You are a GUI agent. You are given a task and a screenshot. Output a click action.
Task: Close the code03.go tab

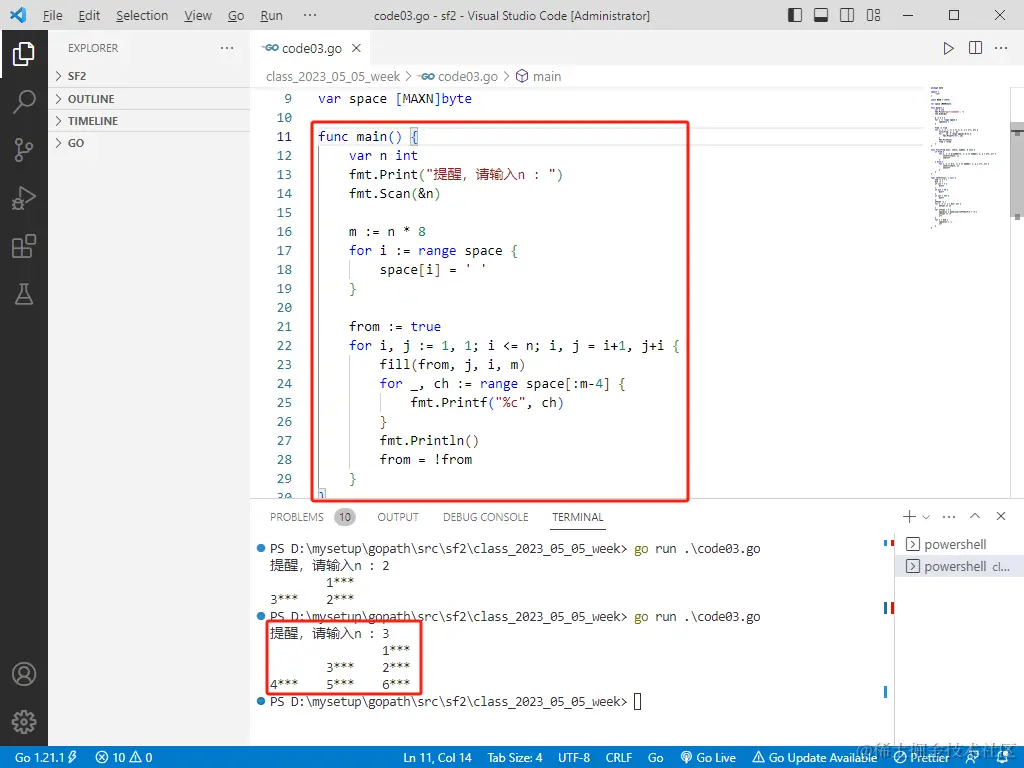(x=357, y=48)
